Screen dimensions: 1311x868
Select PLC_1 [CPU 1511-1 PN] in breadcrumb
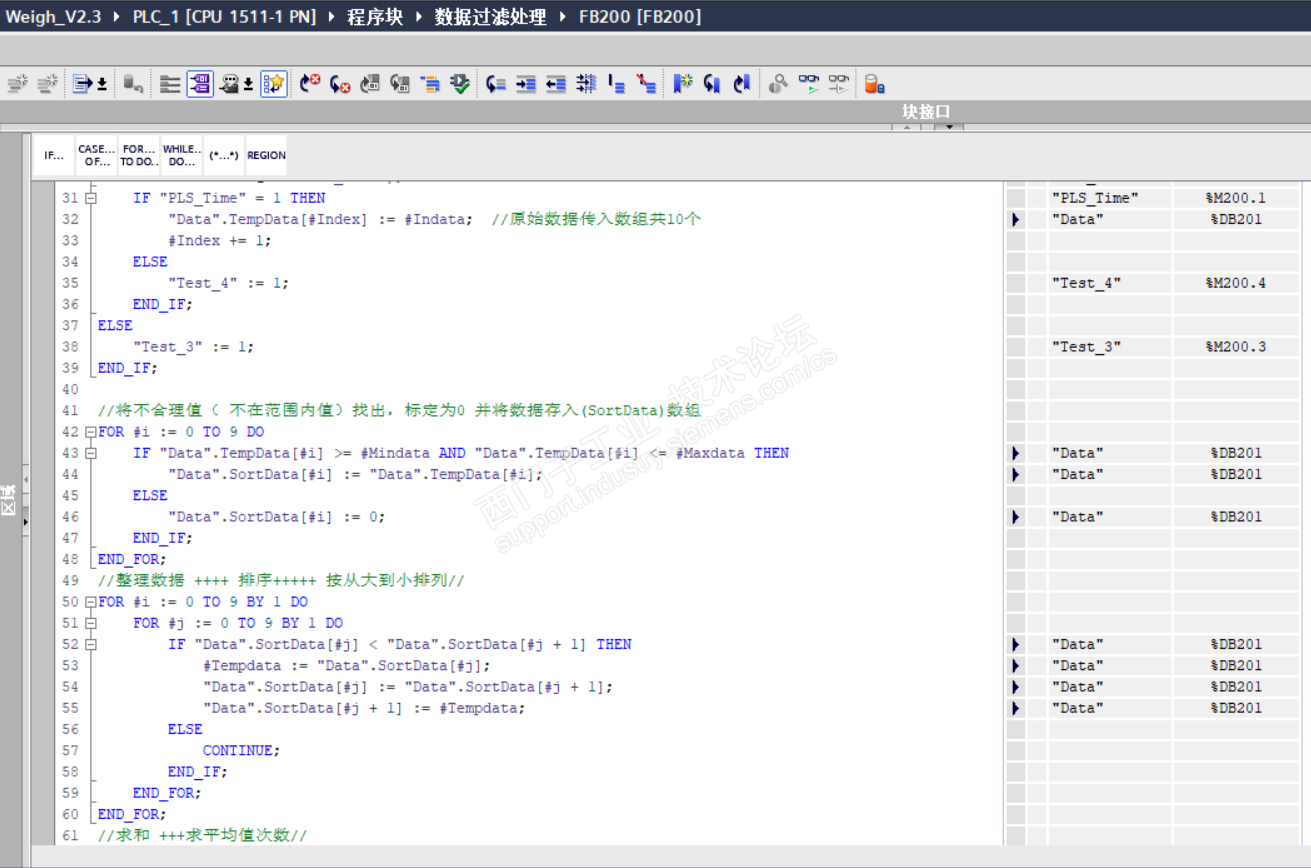[224, 17]
